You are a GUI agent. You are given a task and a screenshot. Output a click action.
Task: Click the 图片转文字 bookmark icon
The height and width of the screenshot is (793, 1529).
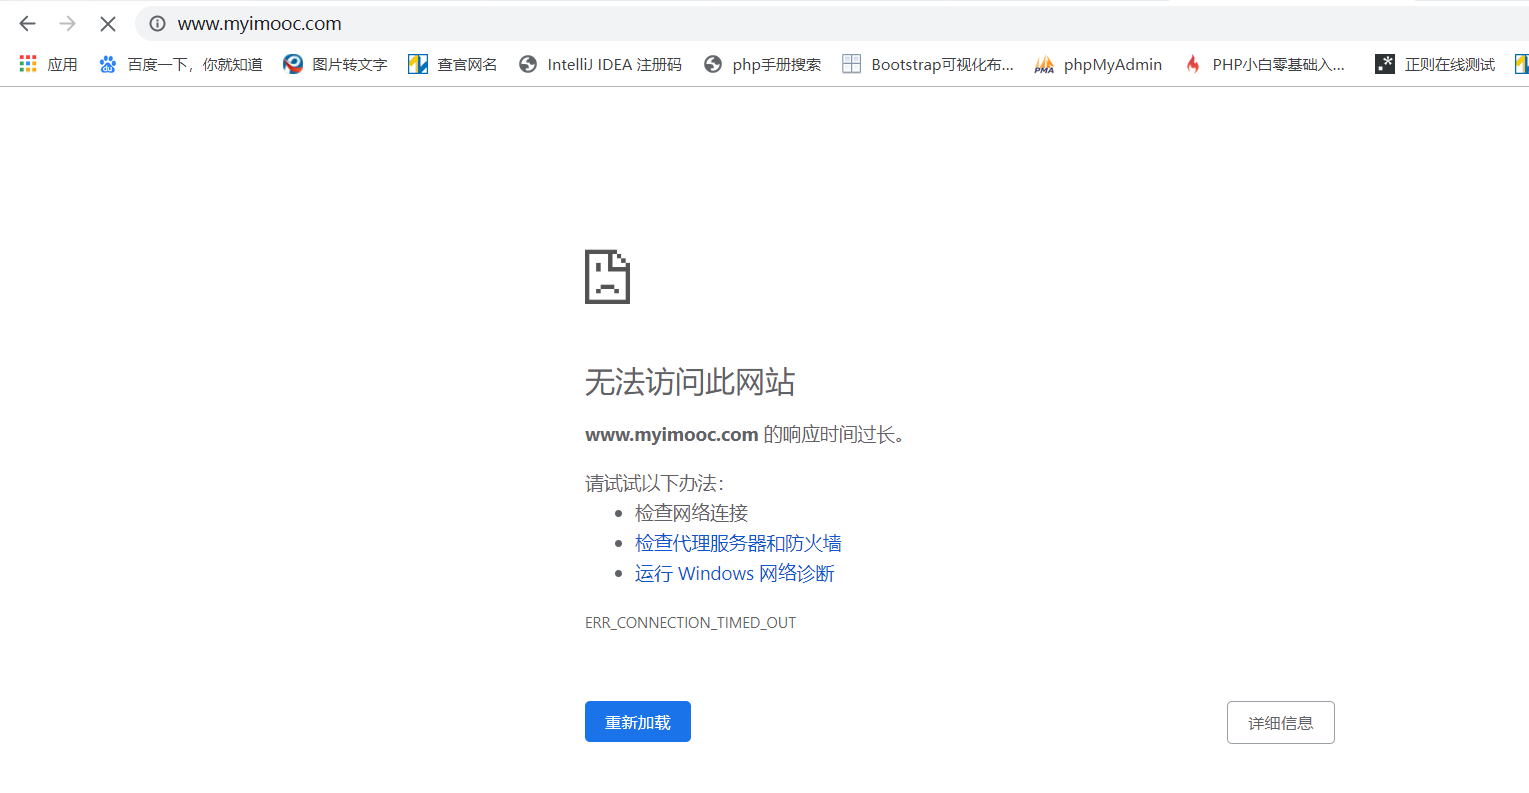(x=293, y=64)
